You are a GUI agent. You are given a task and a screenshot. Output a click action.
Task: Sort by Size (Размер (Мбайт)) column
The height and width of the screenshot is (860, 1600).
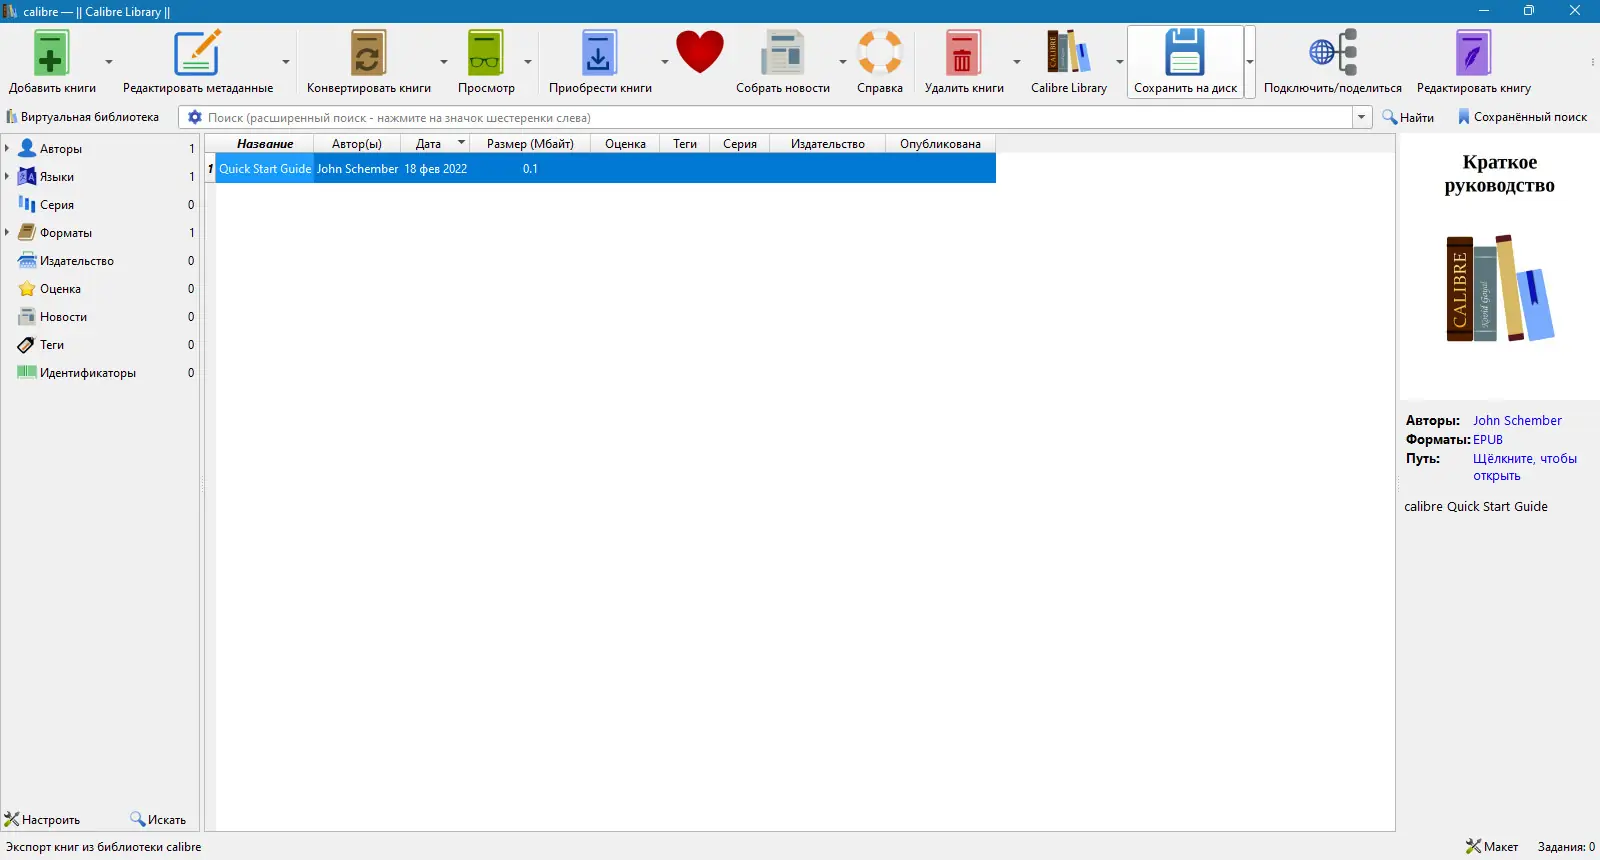530,144
